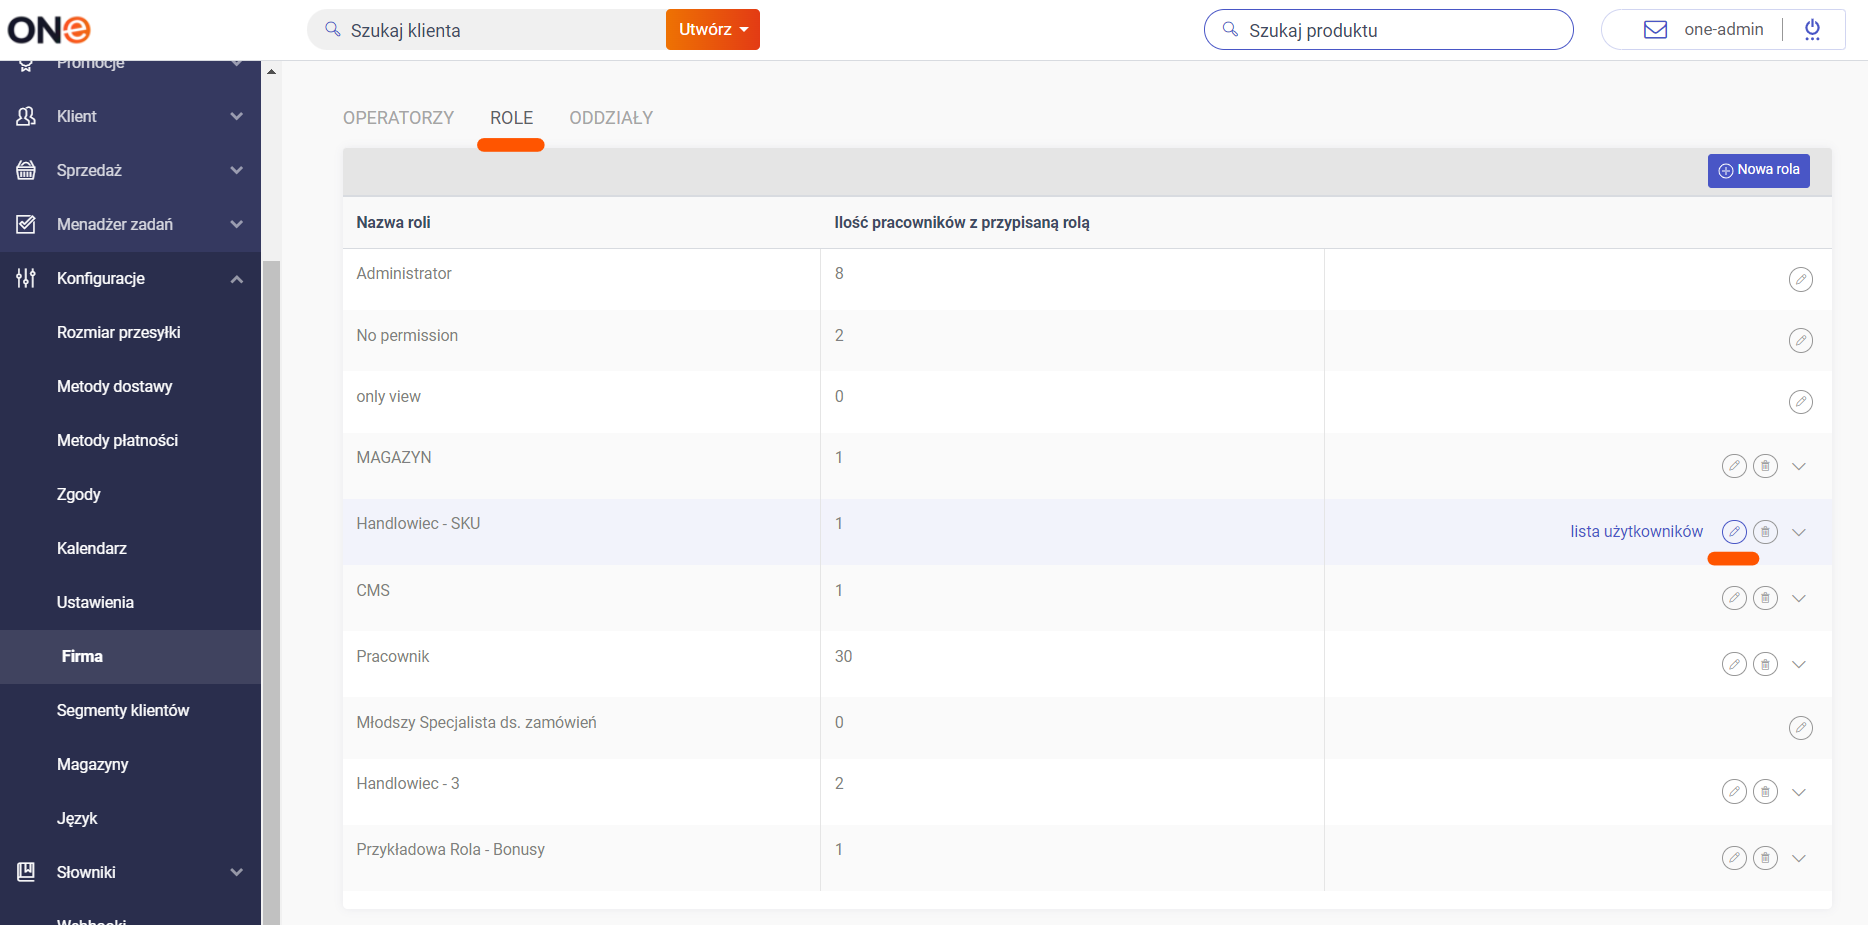1868x925 pixels.
Task: Open Ustawienia in sidebar
Action: click(95, 602)
